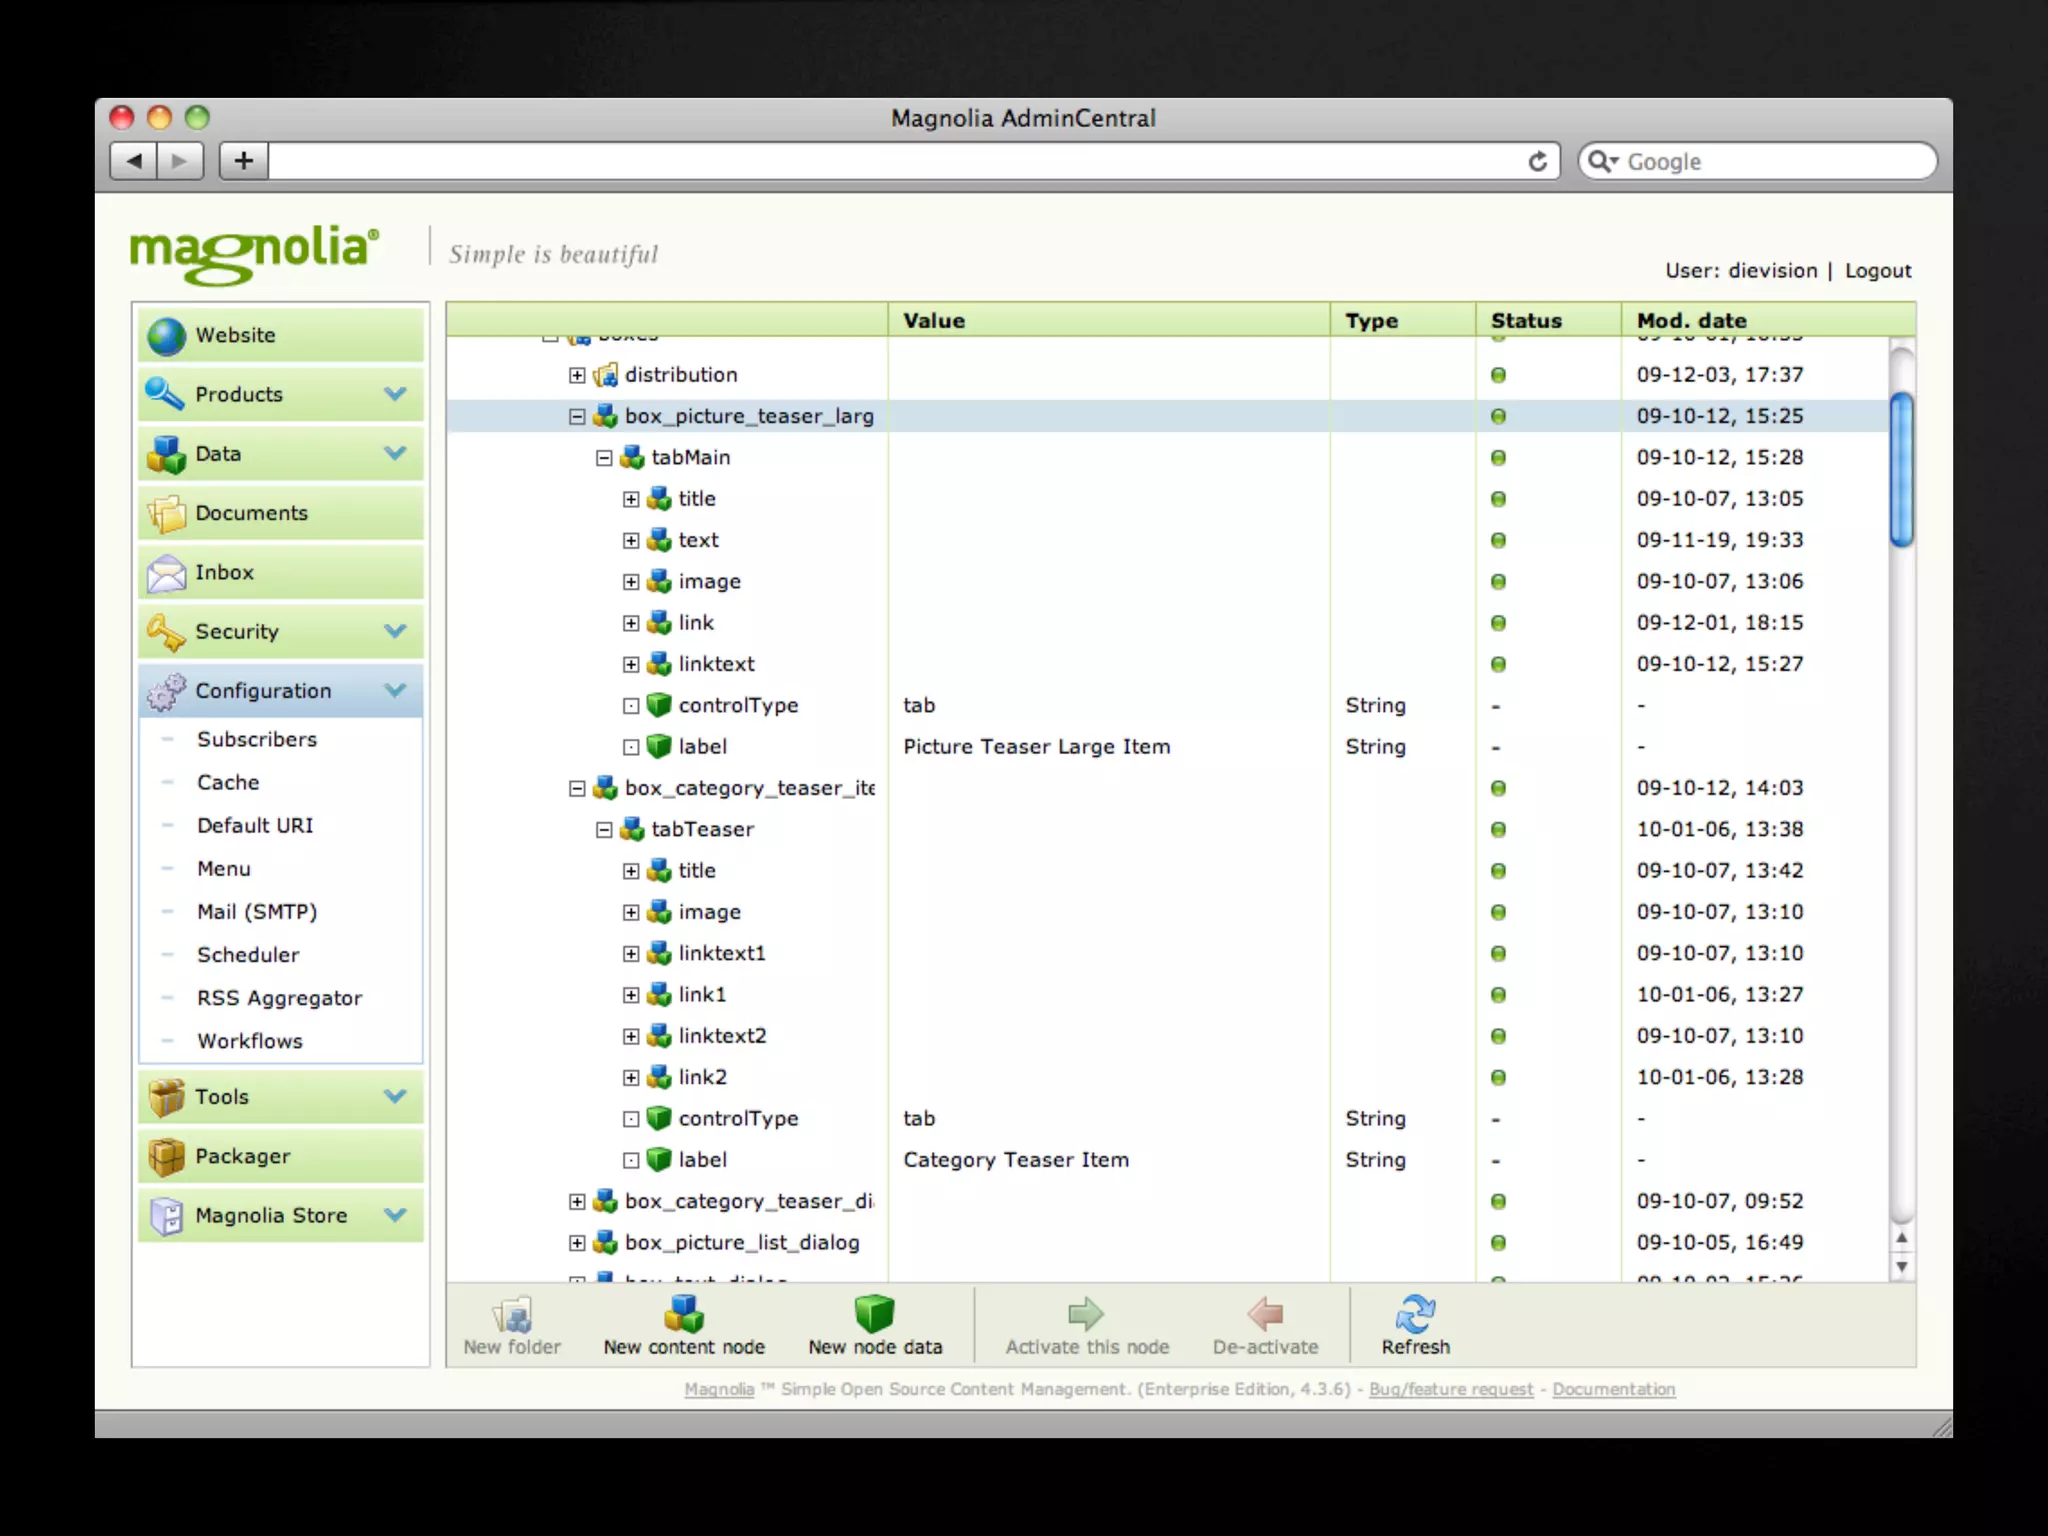
Task: Click the Value column header
Action: pyautogui.click(x=1108, y=320)
